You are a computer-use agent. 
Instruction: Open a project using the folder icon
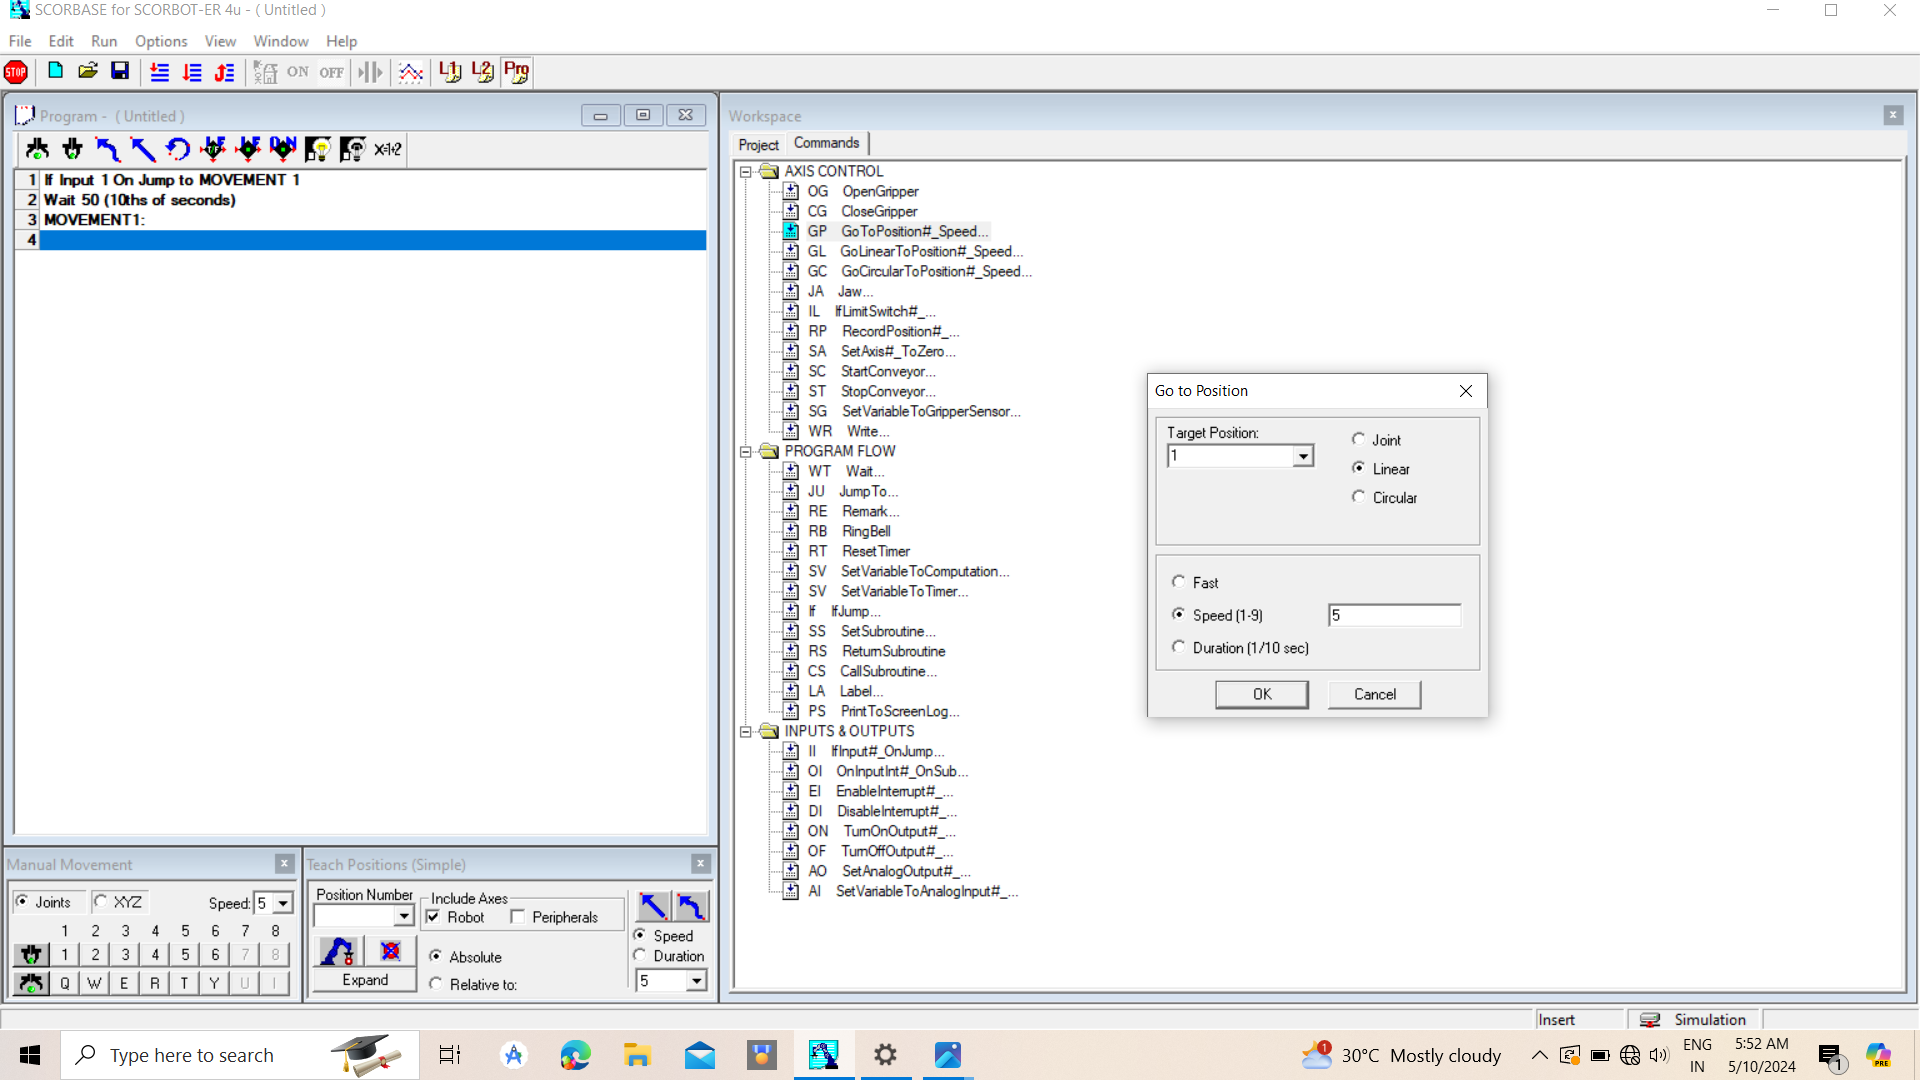click(x=88, y=71)
